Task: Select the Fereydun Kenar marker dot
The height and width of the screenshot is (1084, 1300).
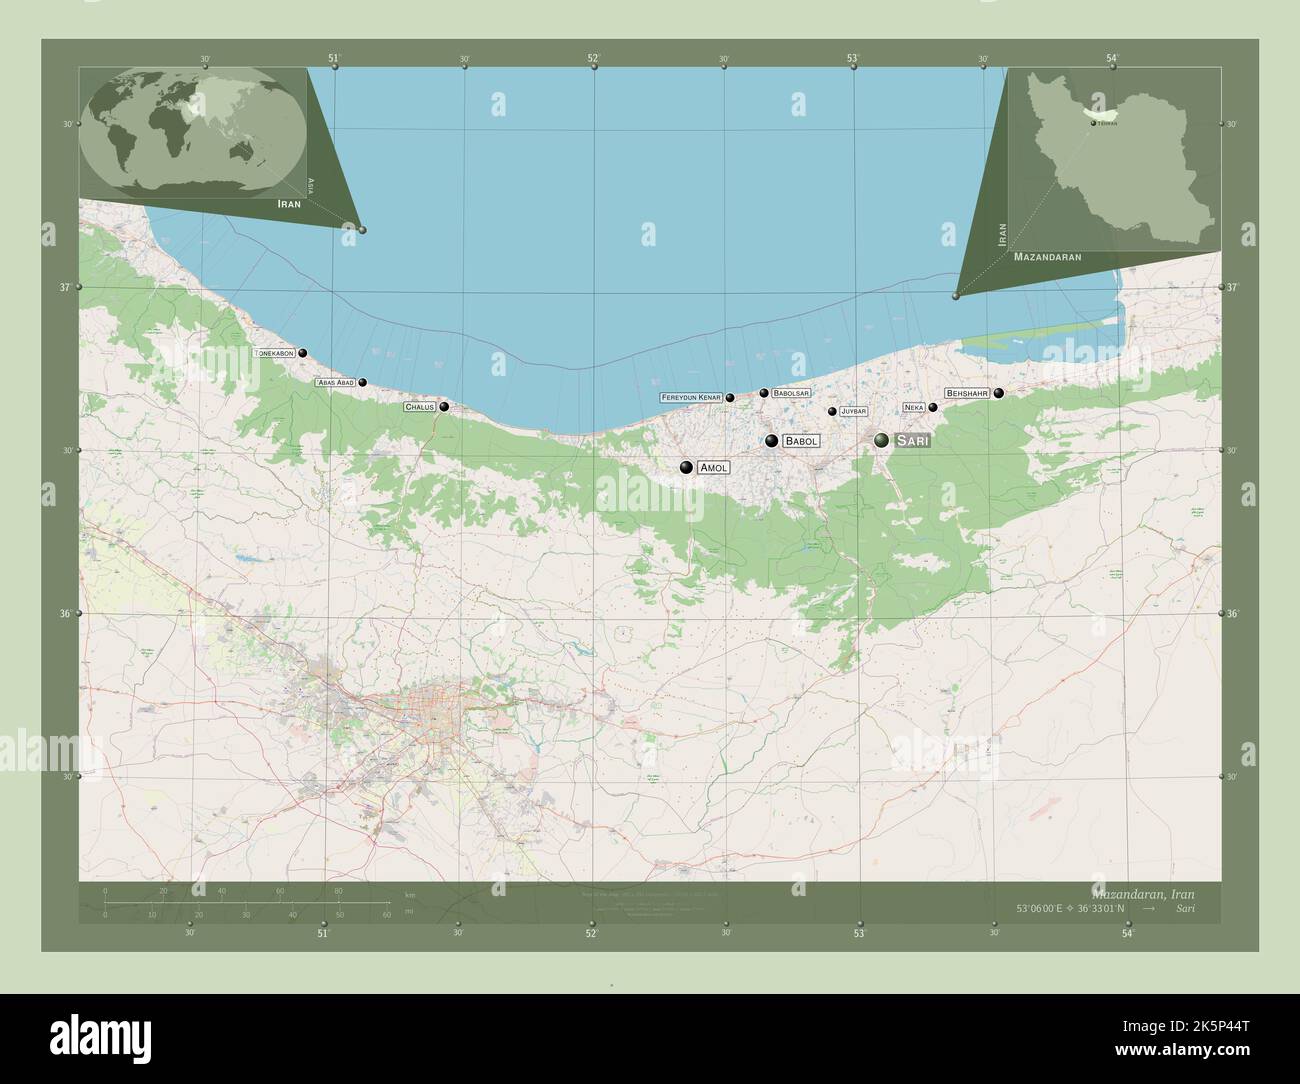Action: point(730,398)
